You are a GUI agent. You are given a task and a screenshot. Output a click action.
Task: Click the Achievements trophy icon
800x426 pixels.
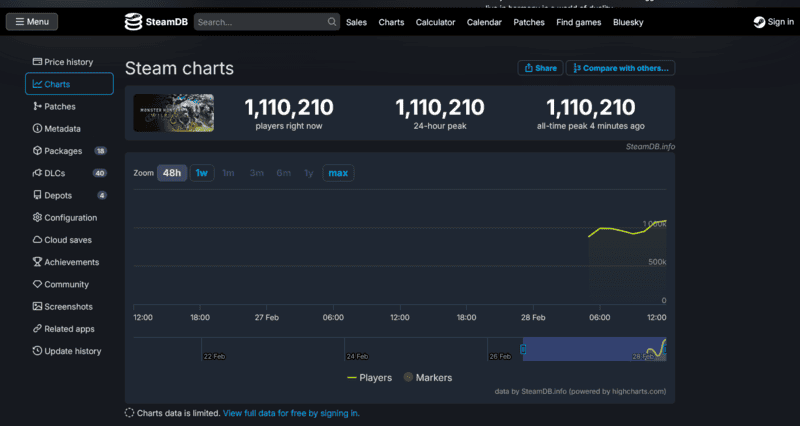tap(37, 262)
